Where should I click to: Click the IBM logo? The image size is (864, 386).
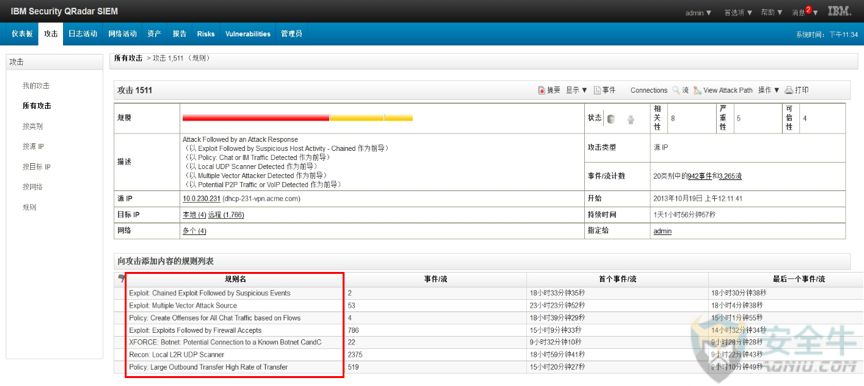tap(839, 12)
